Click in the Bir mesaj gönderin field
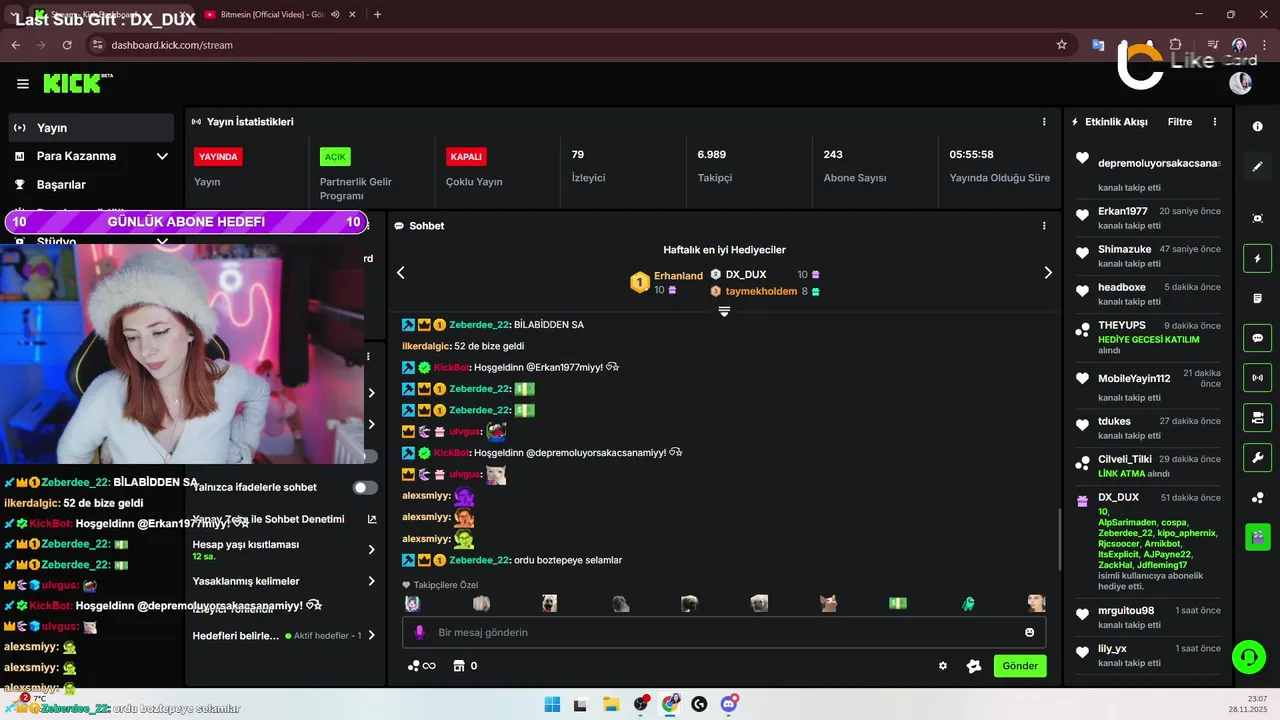Viewport: 1280px width, 720px height. 724,632
